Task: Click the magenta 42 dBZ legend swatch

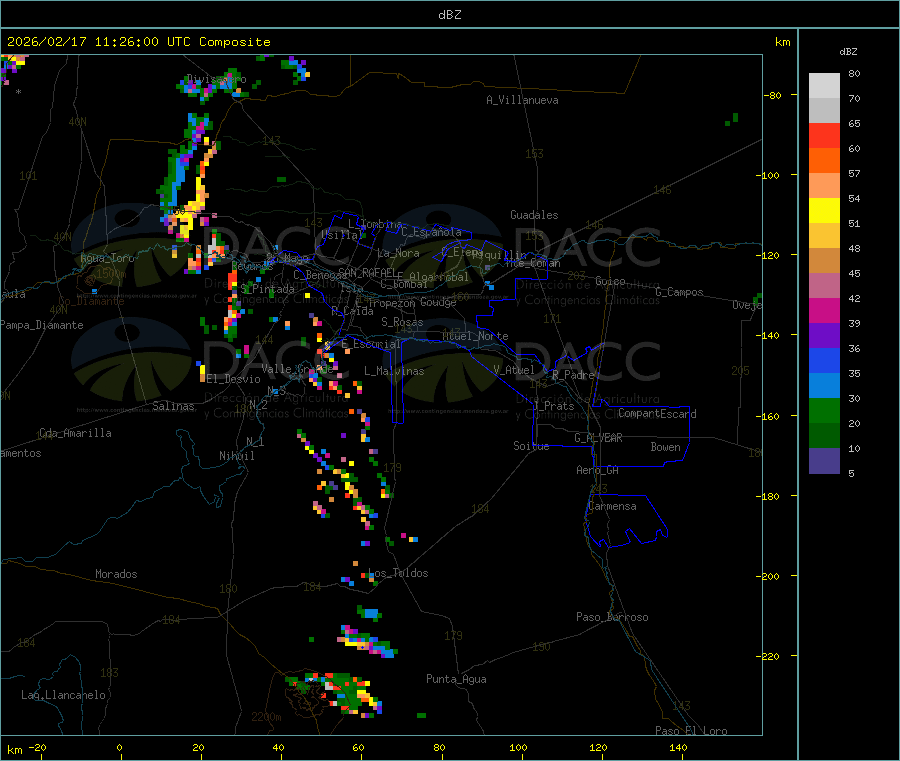Action: pyautogui.click(x=824, y=310)
